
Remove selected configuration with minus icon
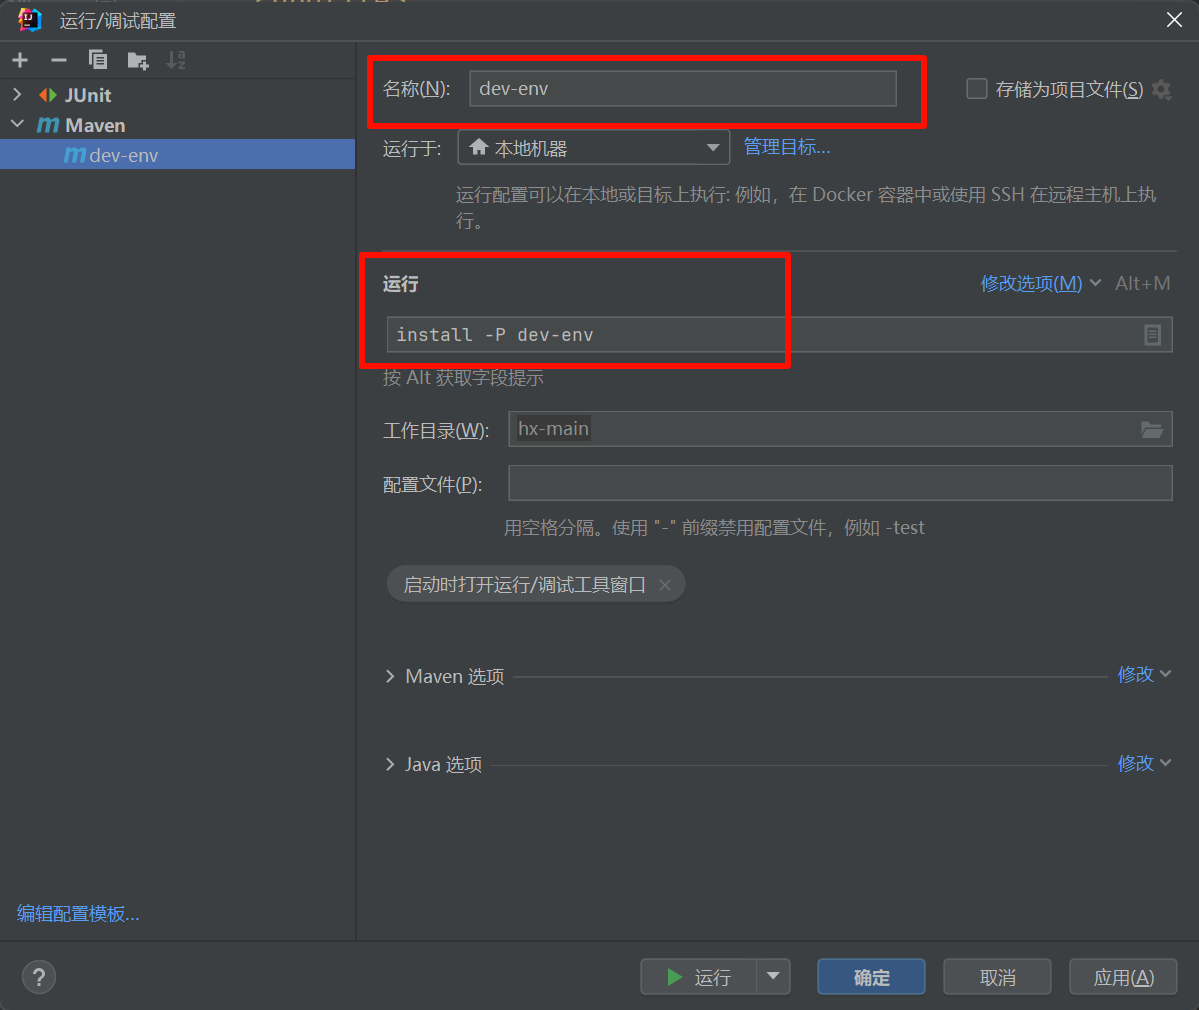[59, 60]
